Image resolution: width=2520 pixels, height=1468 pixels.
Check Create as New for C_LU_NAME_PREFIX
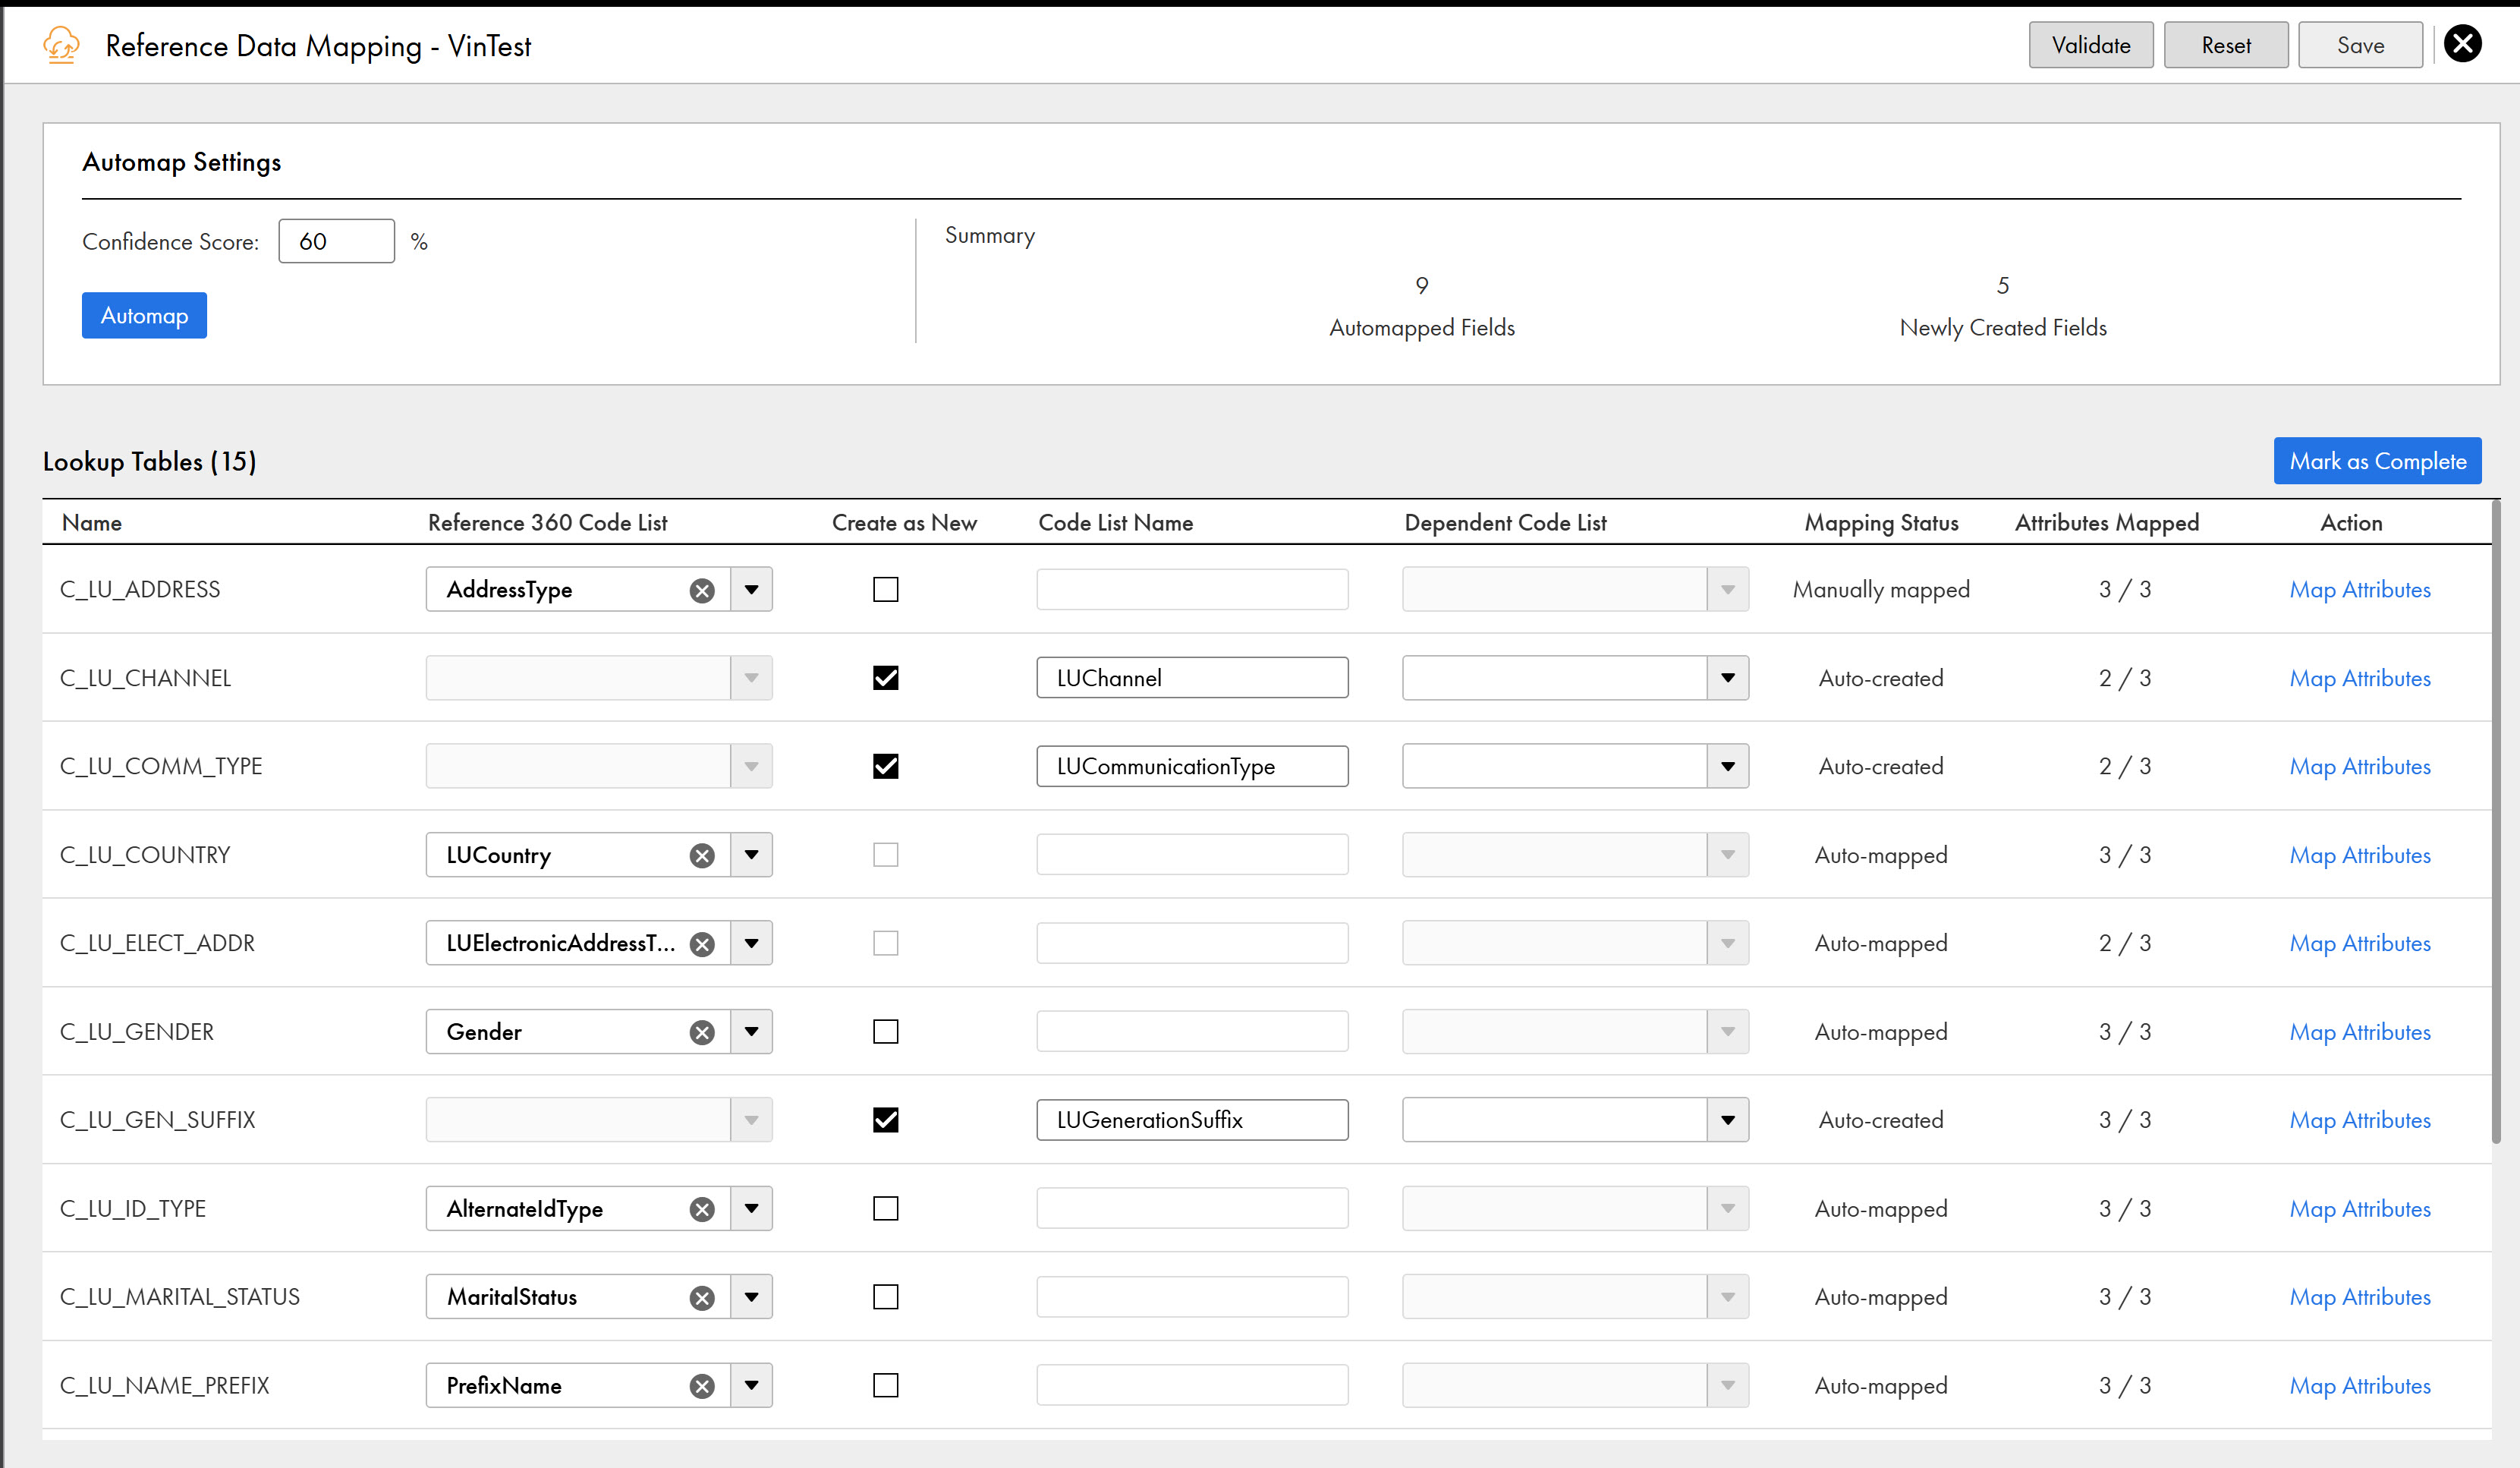pos(885,1385)
